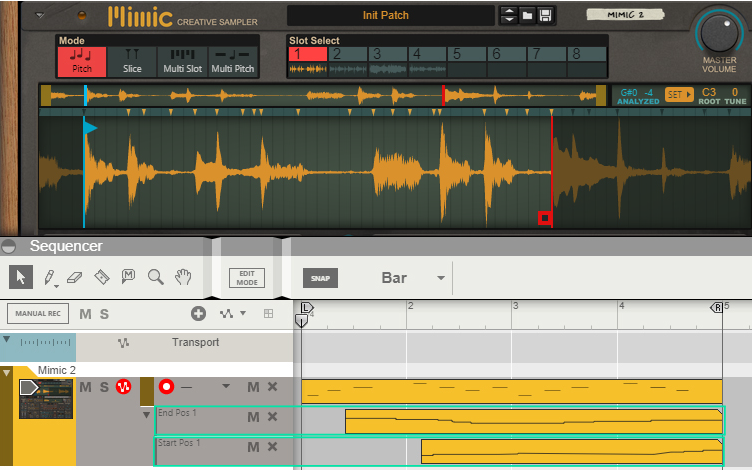
Task: Open the patch browser folder icon
Action: [x=527, y=15]
